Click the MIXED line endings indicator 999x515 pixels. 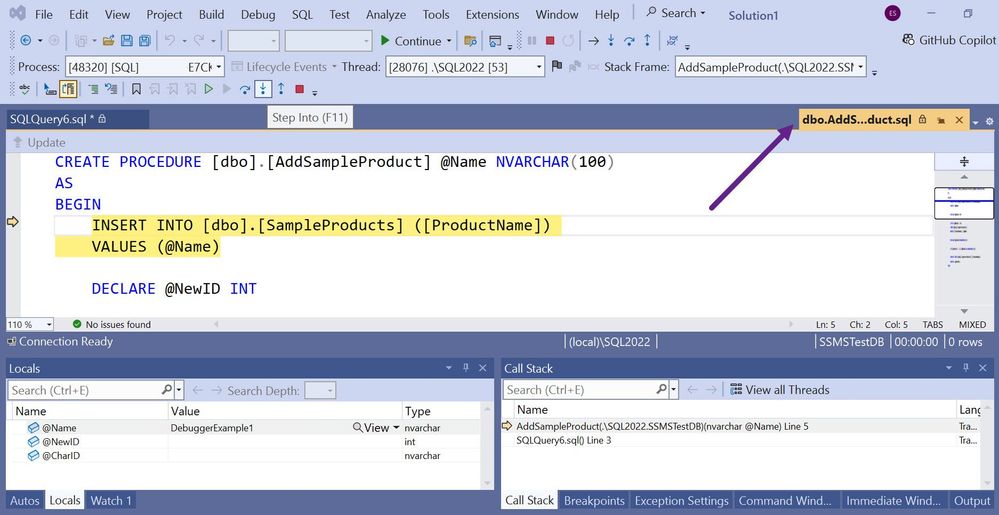click(x=973, y=324)
